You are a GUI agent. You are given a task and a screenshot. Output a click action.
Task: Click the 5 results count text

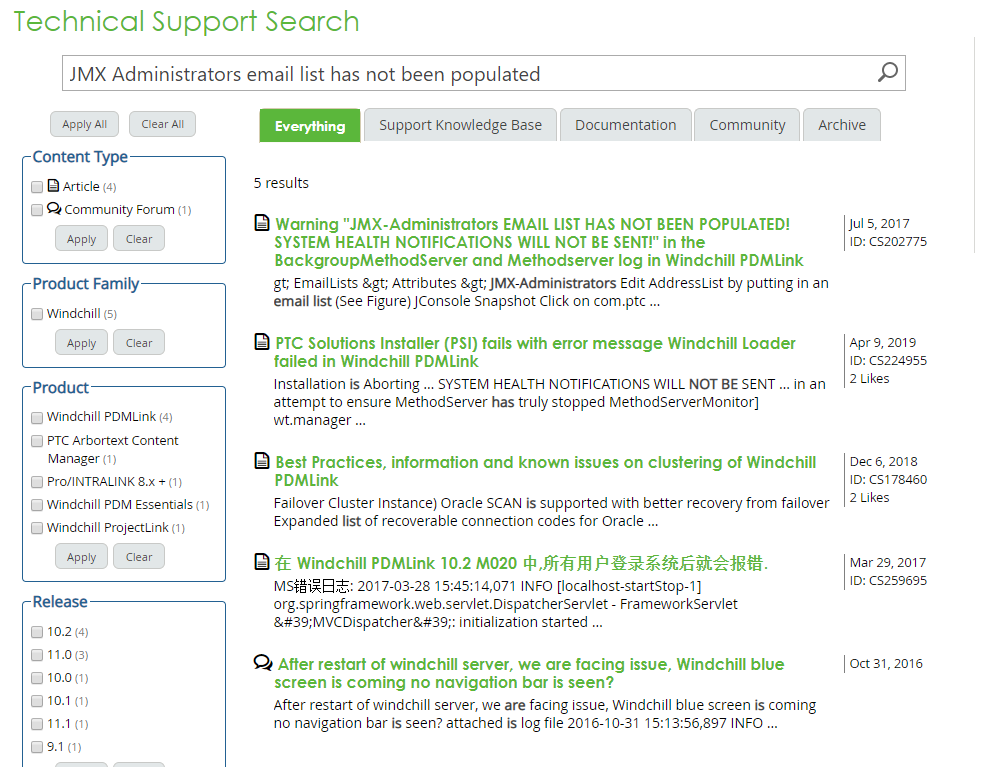pos(281,183)
